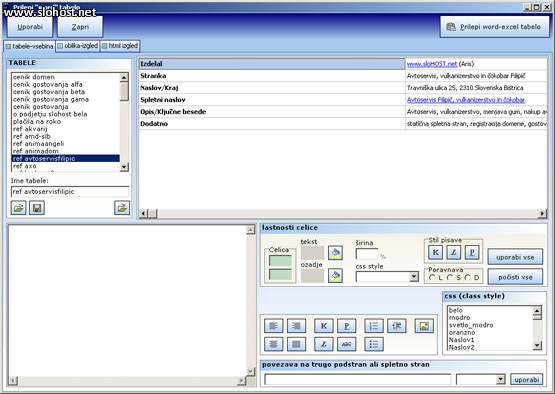
Task: Click the table preview scroll-left arrow
Action: (x=143, y=213)
